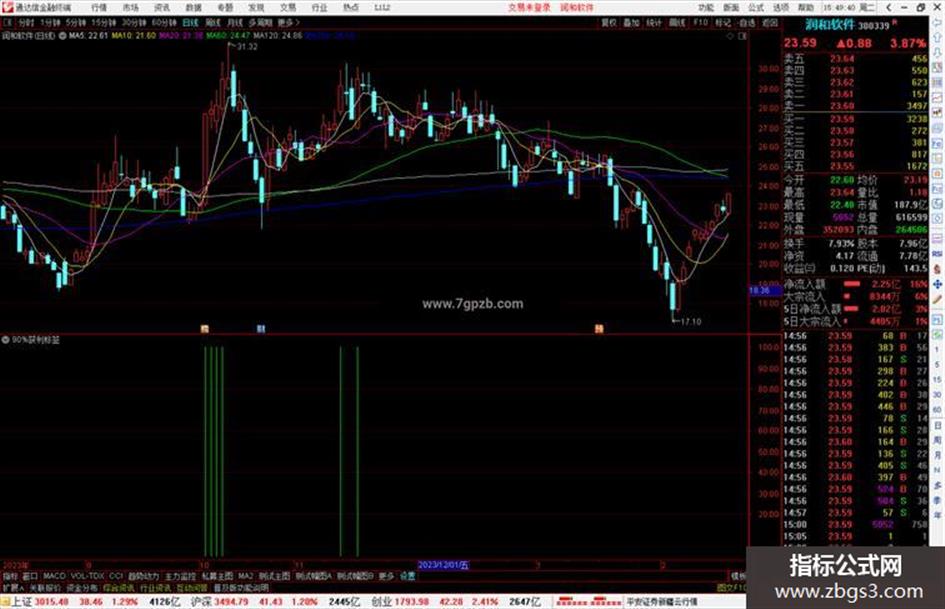Switch to 5分钟 period tab
Viewport: 945px width, 609px height.
[x=76, y=23]
